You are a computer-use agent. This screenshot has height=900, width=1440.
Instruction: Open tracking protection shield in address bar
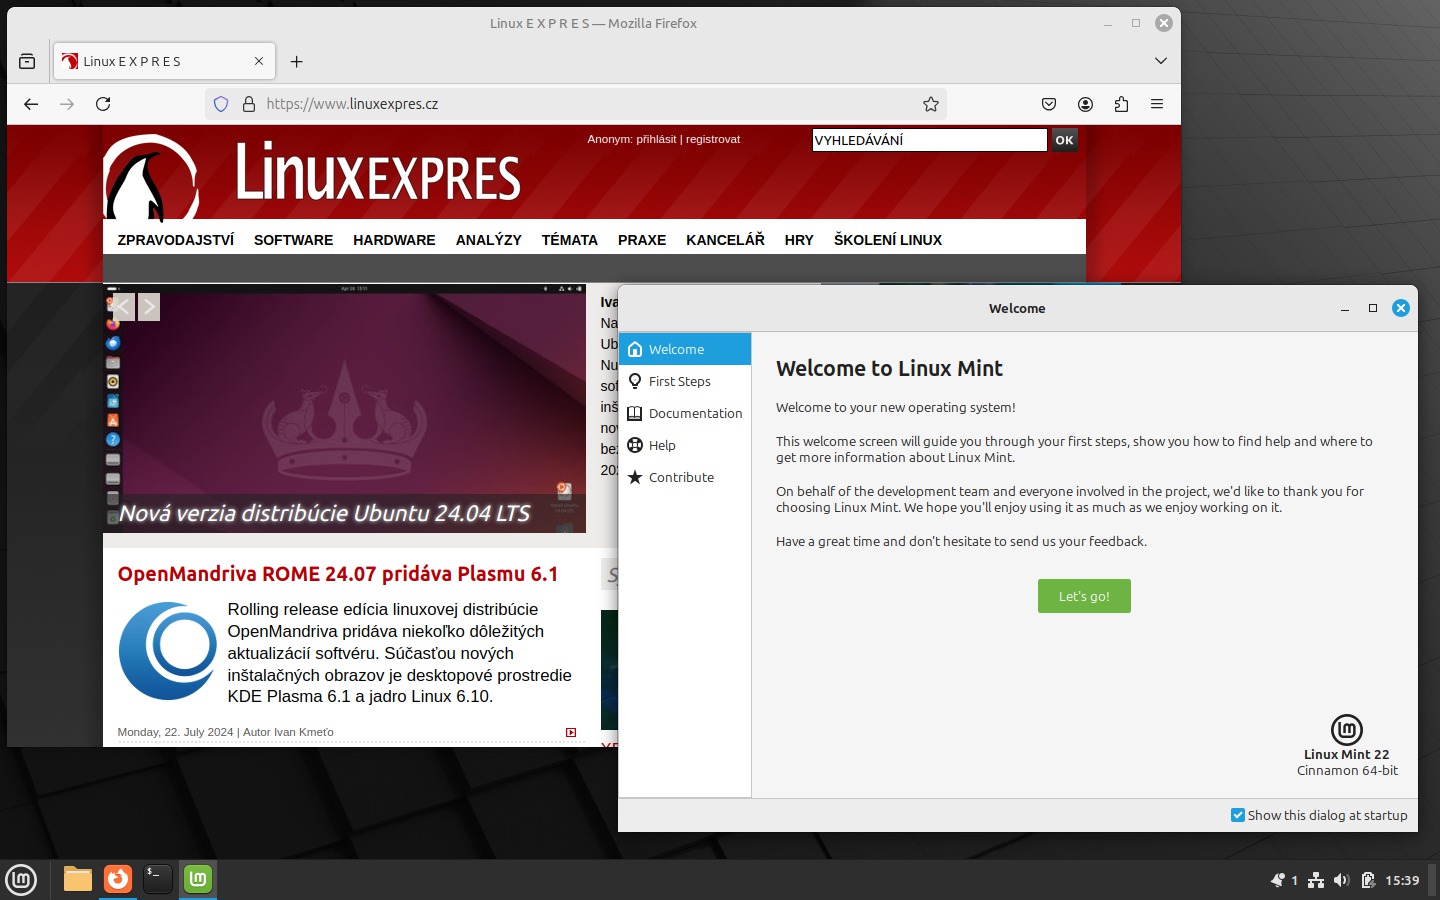[221, 104]
